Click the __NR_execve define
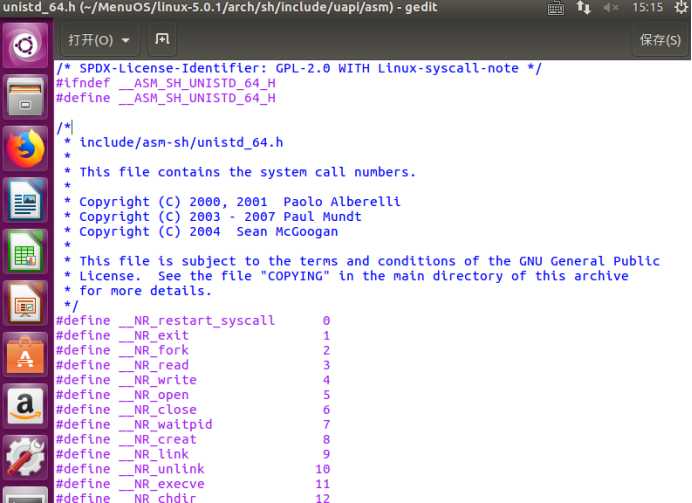 (193, 484)
